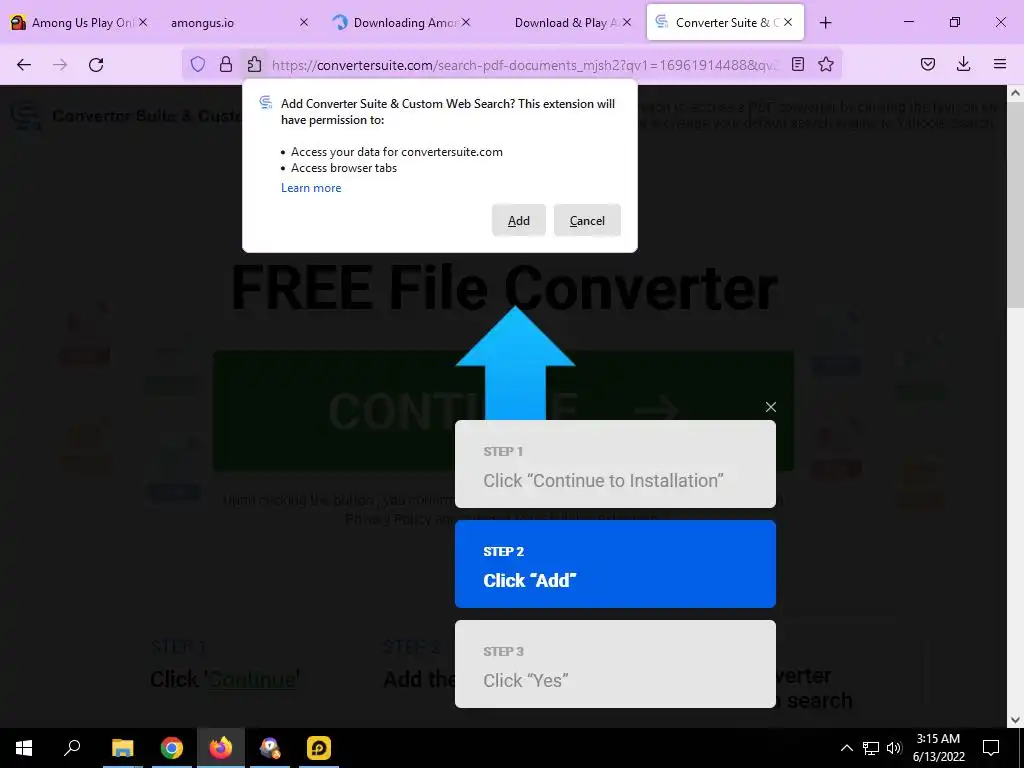Click the Firefox taskbar icon
This screenshot has height=768, width=1024.
tap(221, 748)
